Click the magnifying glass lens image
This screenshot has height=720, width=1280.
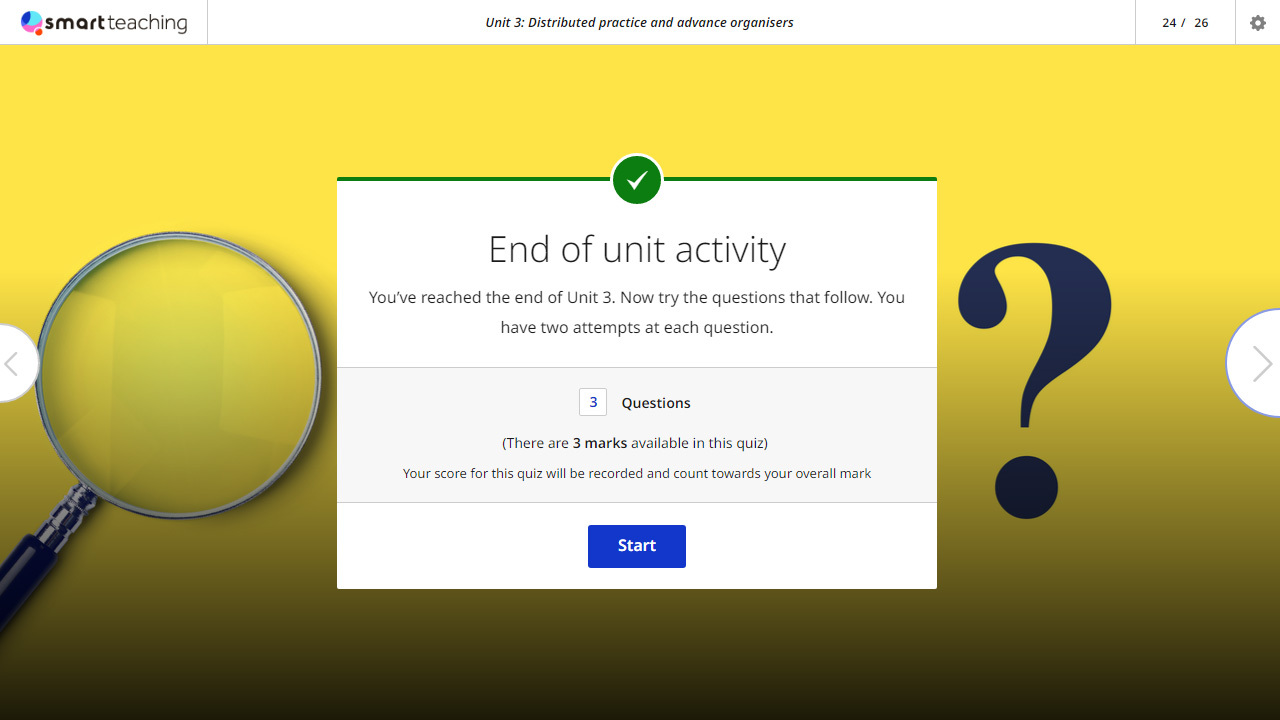[x=178, y=374]
